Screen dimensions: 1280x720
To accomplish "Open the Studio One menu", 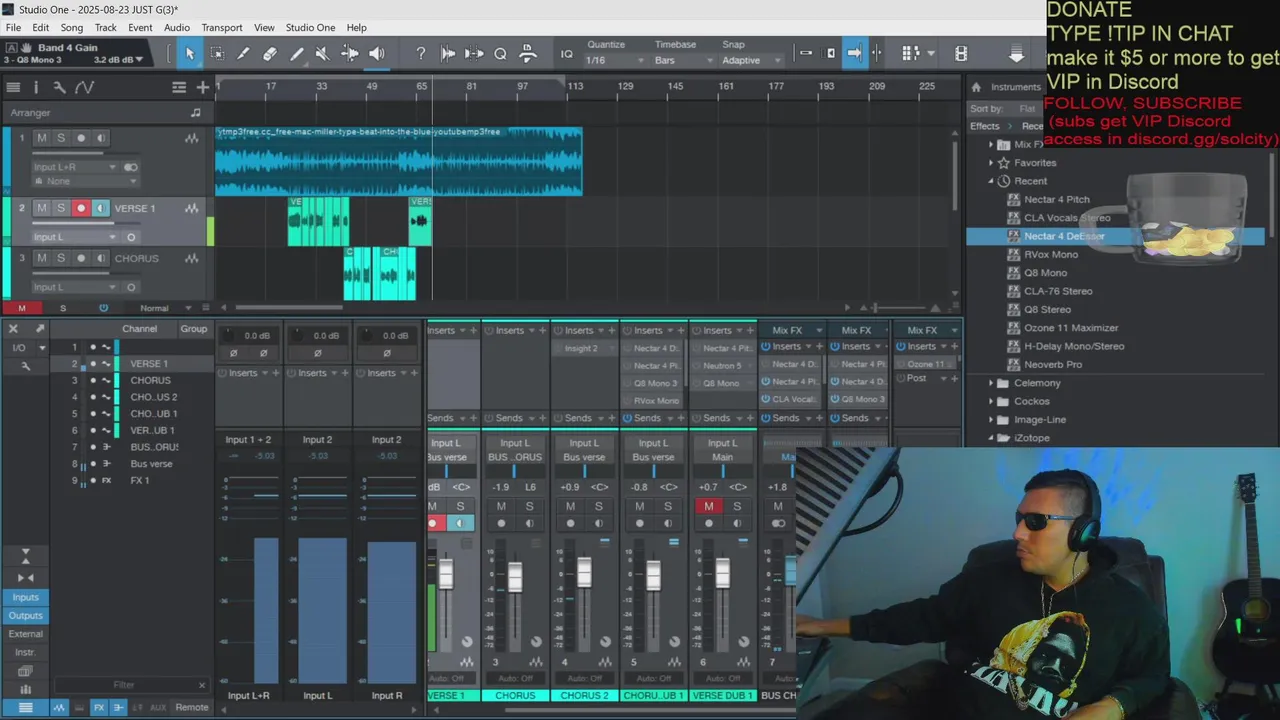I will pyautogui.click(x=311, y=27).
